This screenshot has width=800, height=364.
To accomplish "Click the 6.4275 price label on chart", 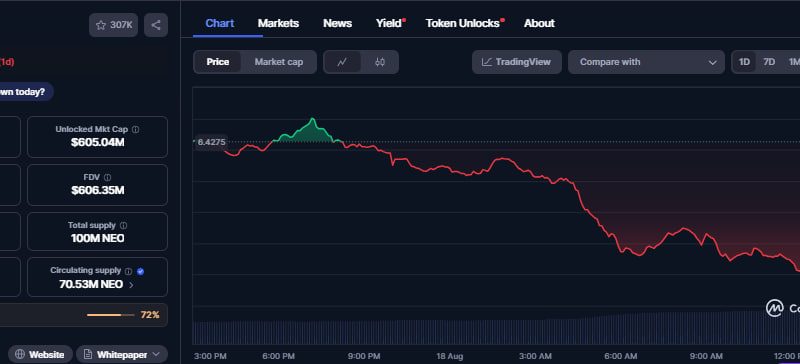I will click(211, 142).
